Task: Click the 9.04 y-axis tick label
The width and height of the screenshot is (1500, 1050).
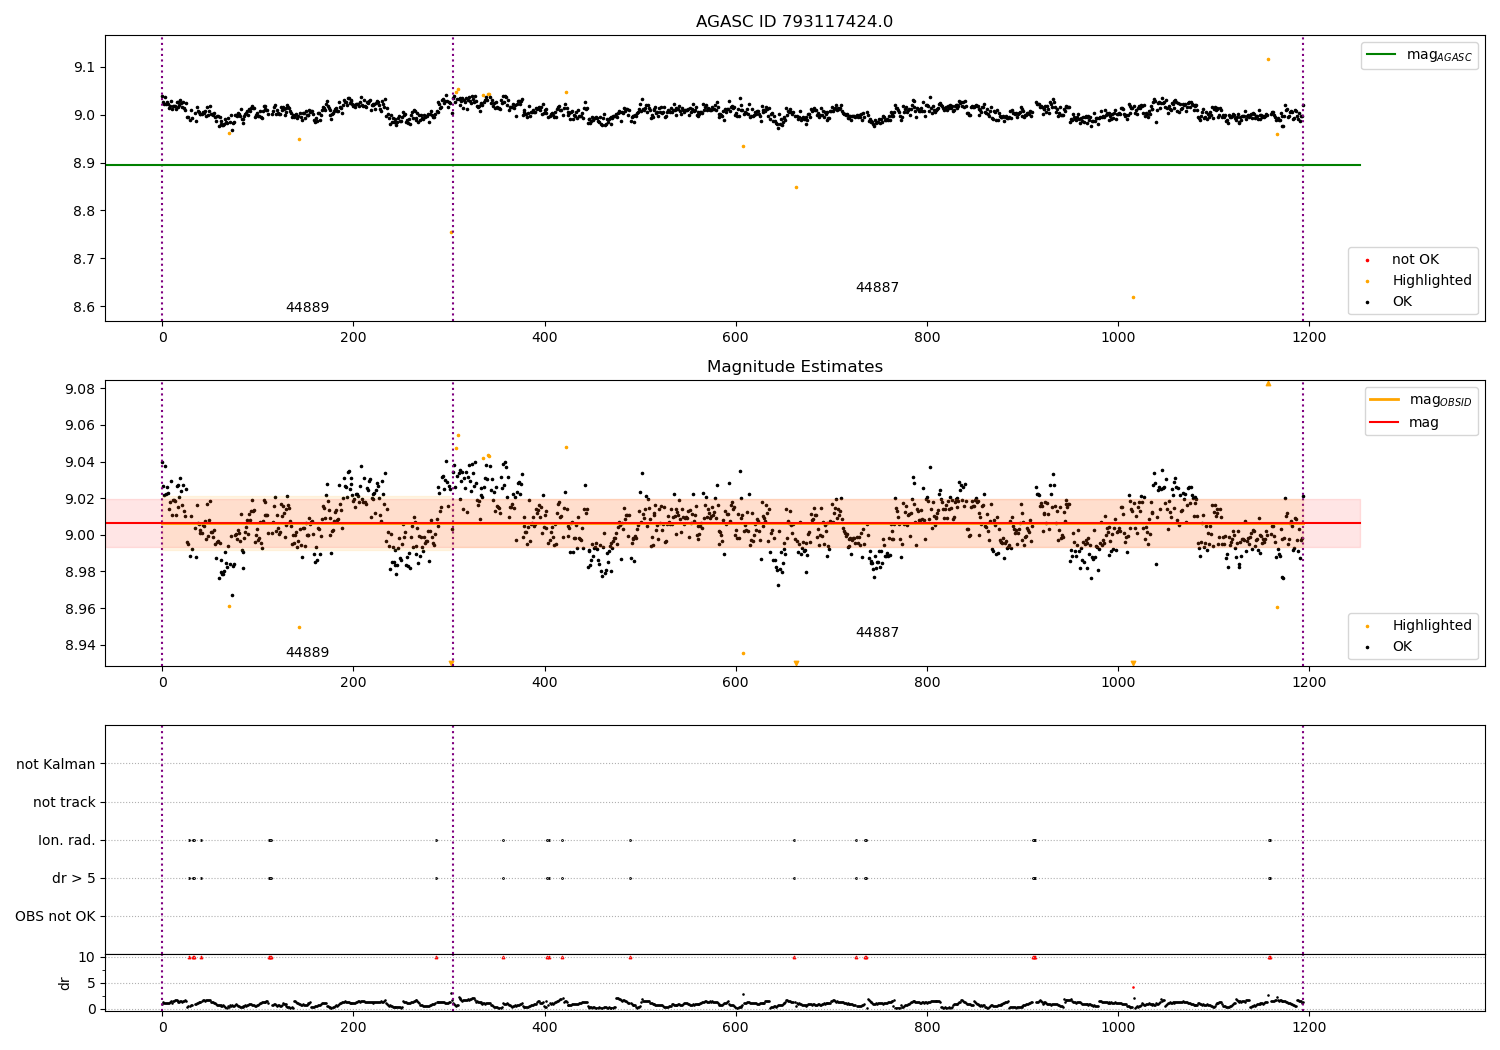Action: pyautogui.click(x=81, y=463)
